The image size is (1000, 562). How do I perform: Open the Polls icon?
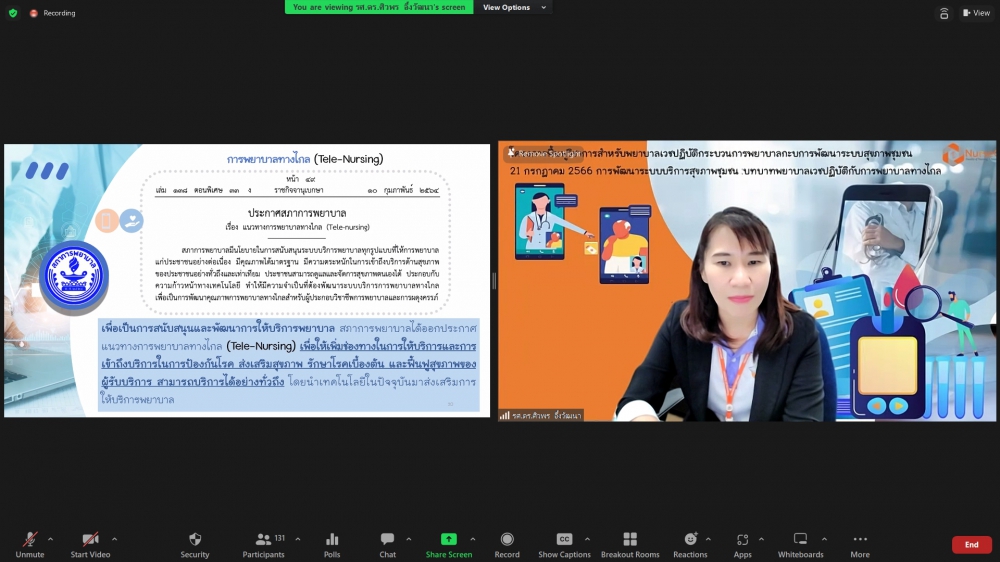point(332,540)
